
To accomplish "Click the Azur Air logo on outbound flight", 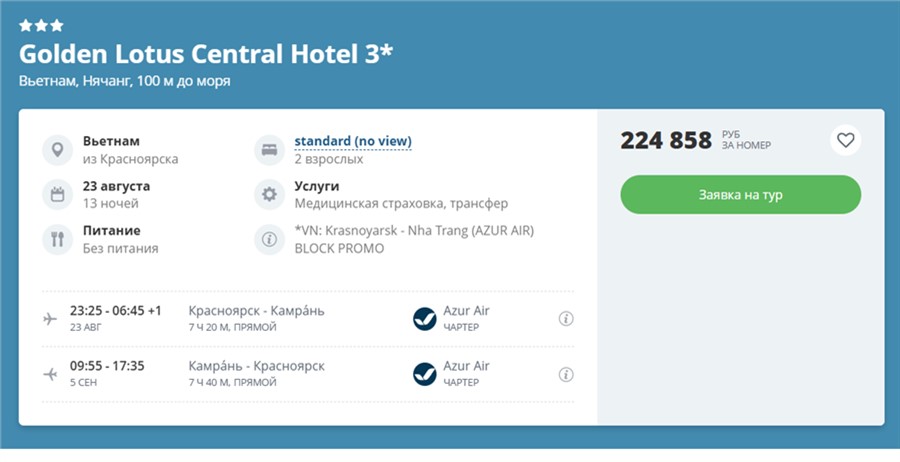I will [x=425, y=319].
